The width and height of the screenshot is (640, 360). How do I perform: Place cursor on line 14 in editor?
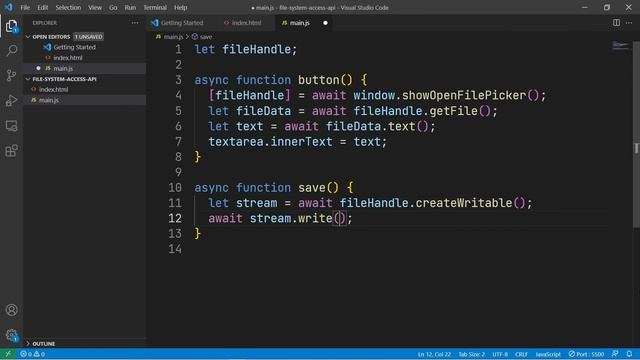(400, 249)
